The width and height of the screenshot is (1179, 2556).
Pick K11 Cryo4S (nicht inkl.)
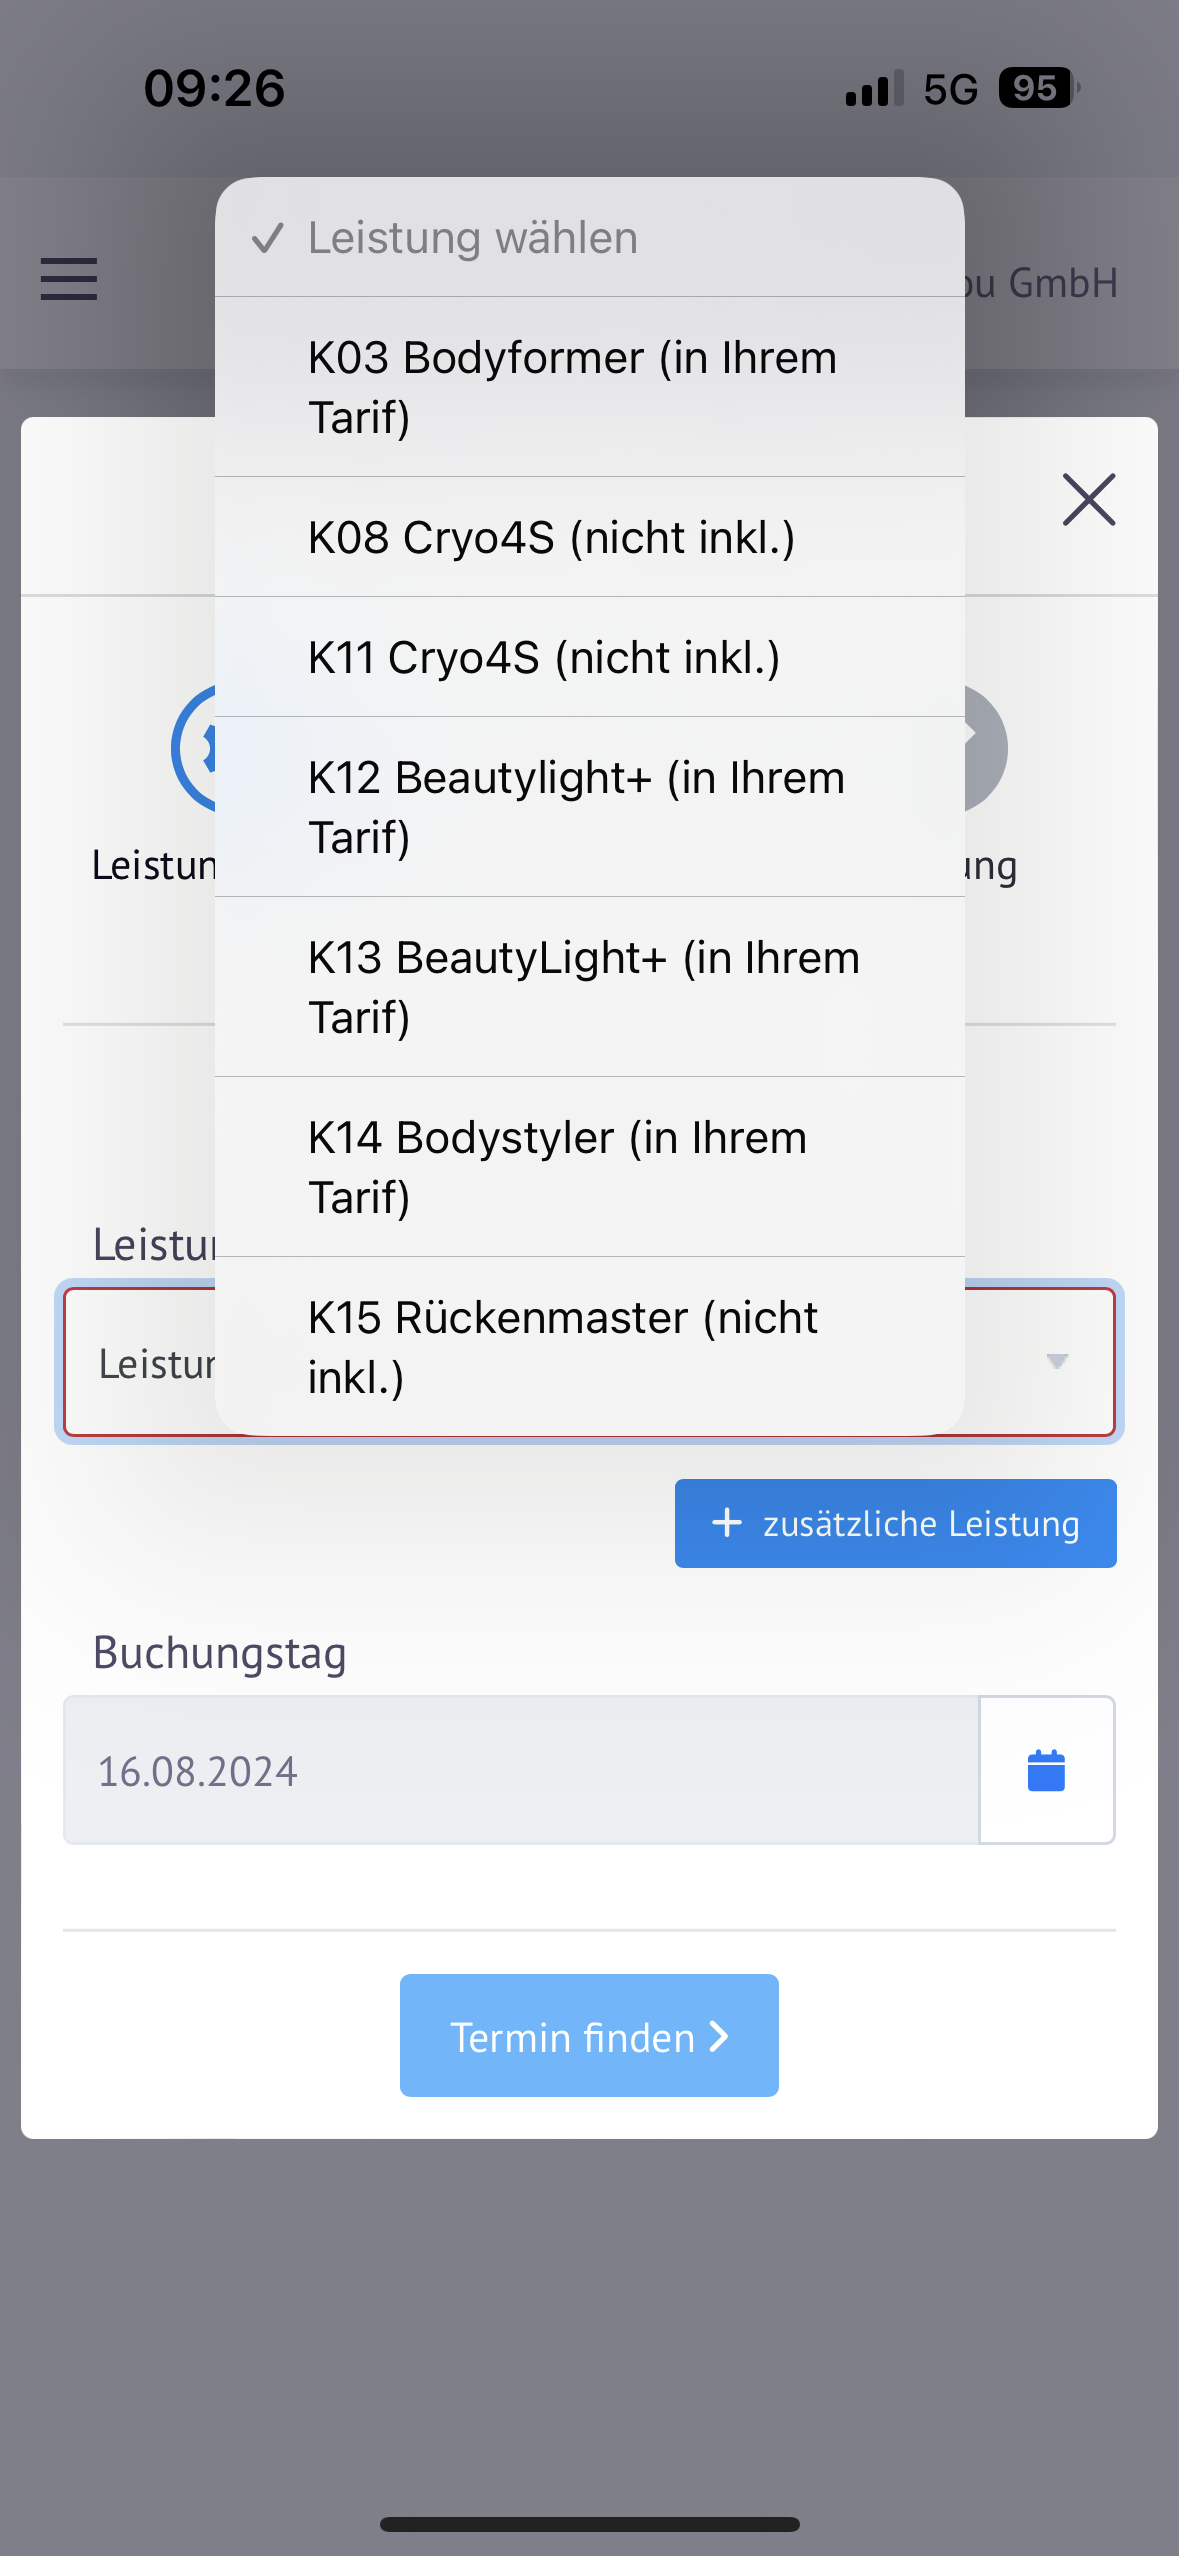click(x=590, y=657)
